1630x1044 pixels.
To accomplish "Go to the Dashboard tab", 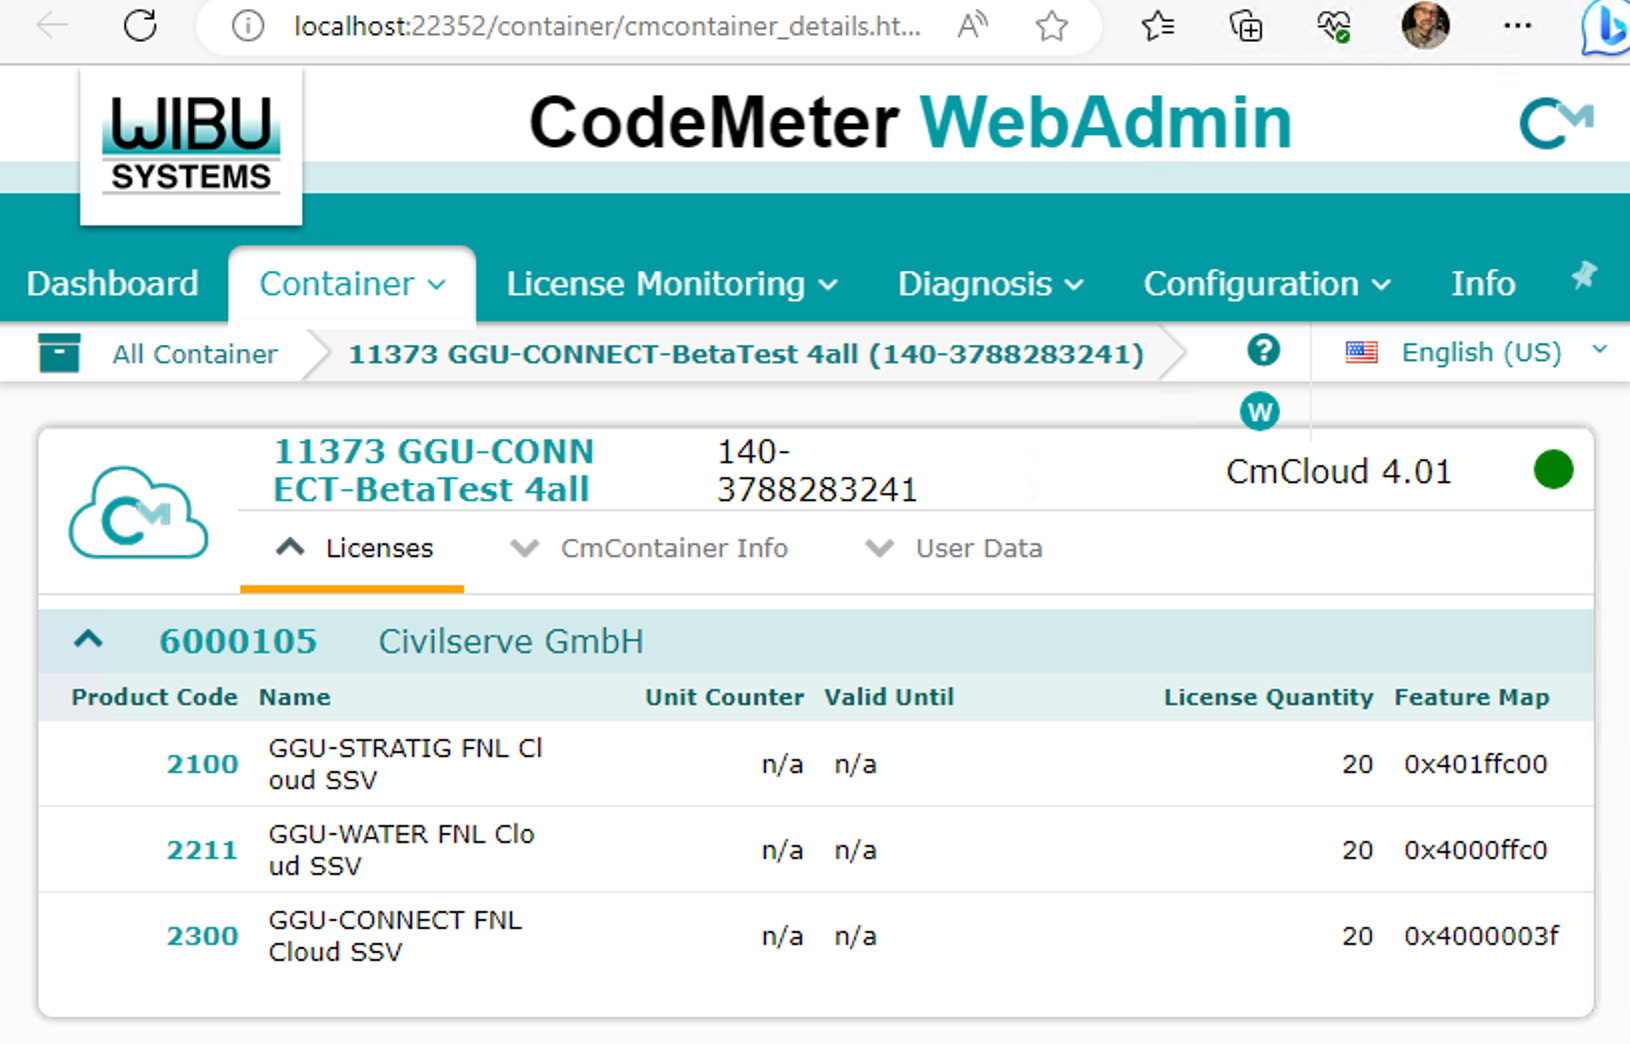I will point(113,284).
